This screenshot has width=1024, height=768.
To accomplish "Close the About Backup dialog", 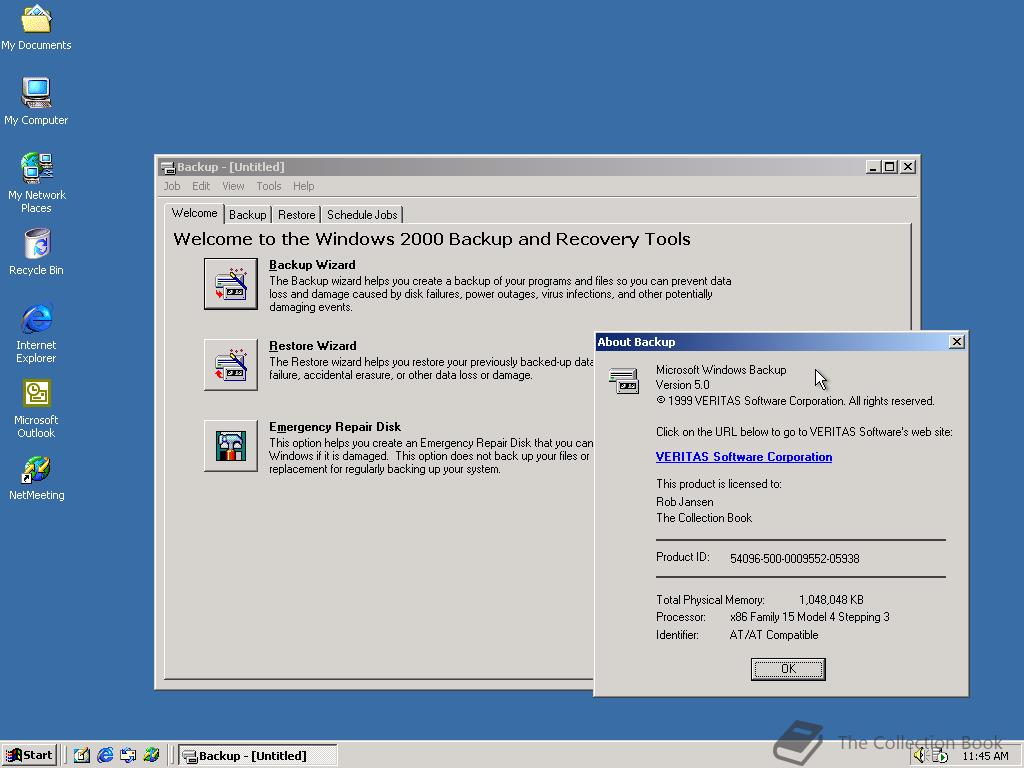I will (x=957, y=342).
